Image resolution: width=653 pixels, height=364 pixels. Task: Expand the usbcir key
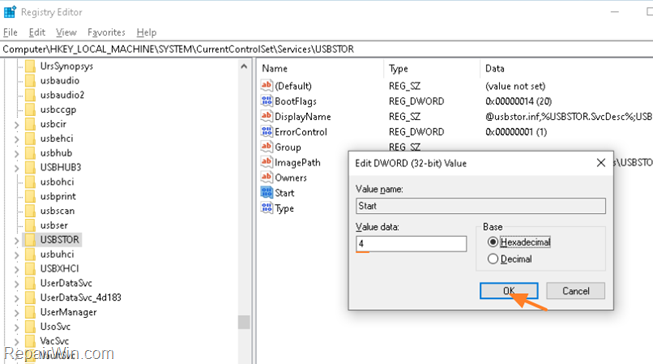pyautogui.click(x=16, y=125)
